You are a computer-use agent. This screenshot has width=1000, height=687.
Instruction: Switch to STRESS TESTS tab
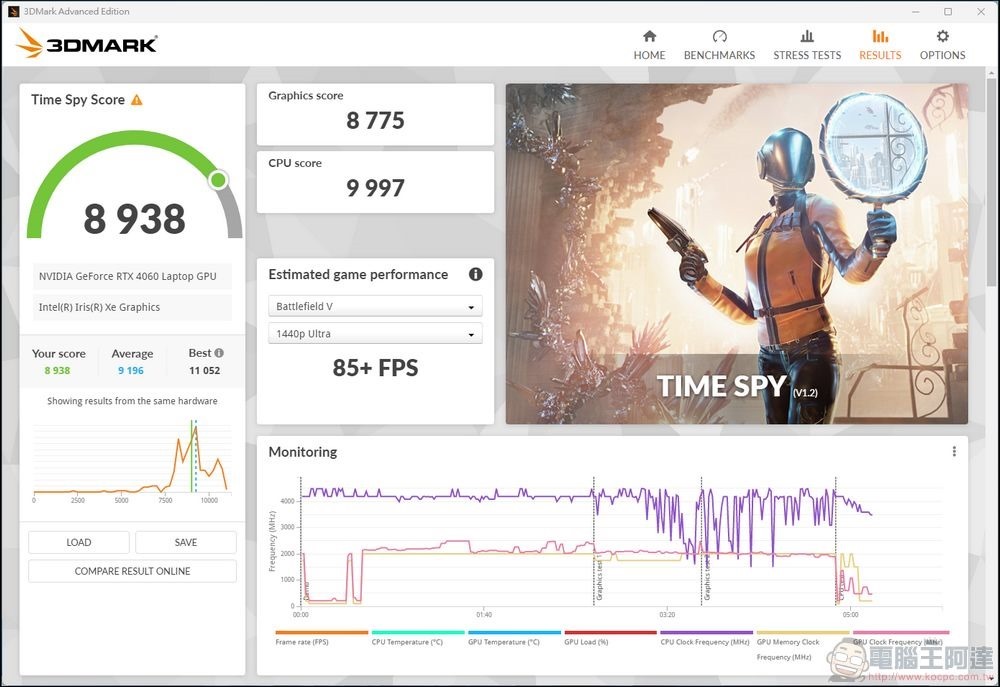click(807, 45)
